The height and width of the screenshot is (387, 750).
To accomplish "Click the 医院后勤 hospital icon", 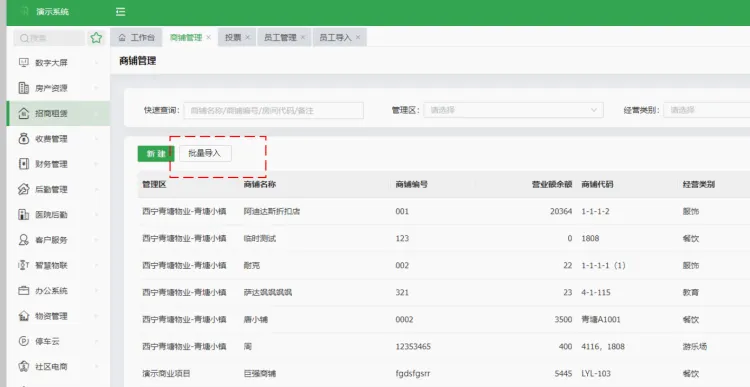I will pos(23,215).
